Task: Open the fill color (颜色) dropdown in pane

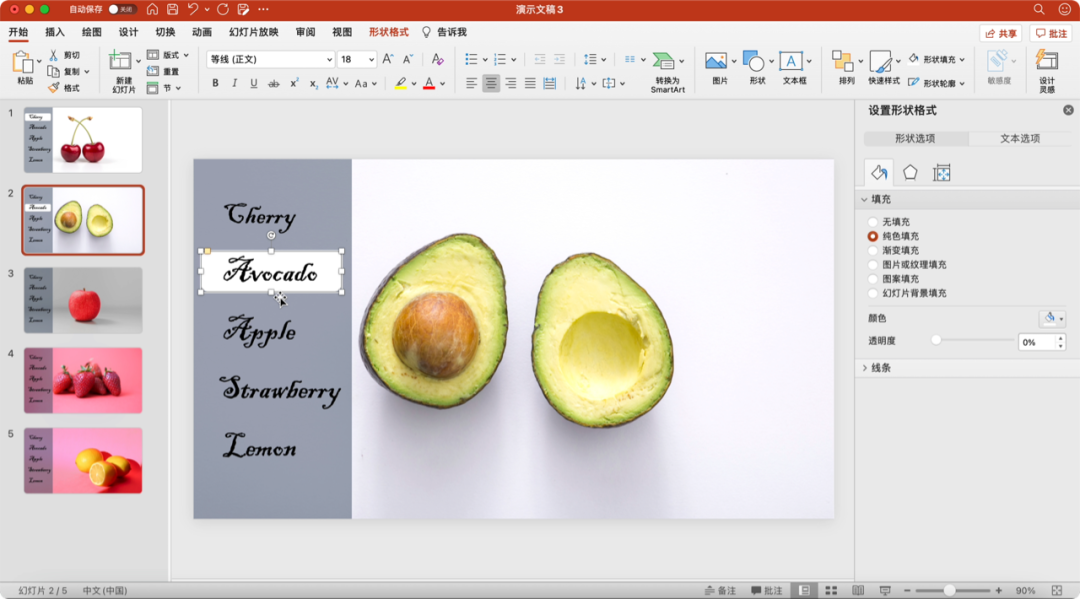Action: click(1052, 318)
